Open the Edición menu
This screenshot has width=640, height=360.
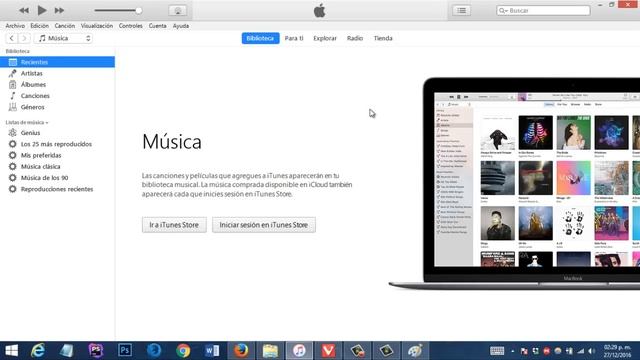40,26
